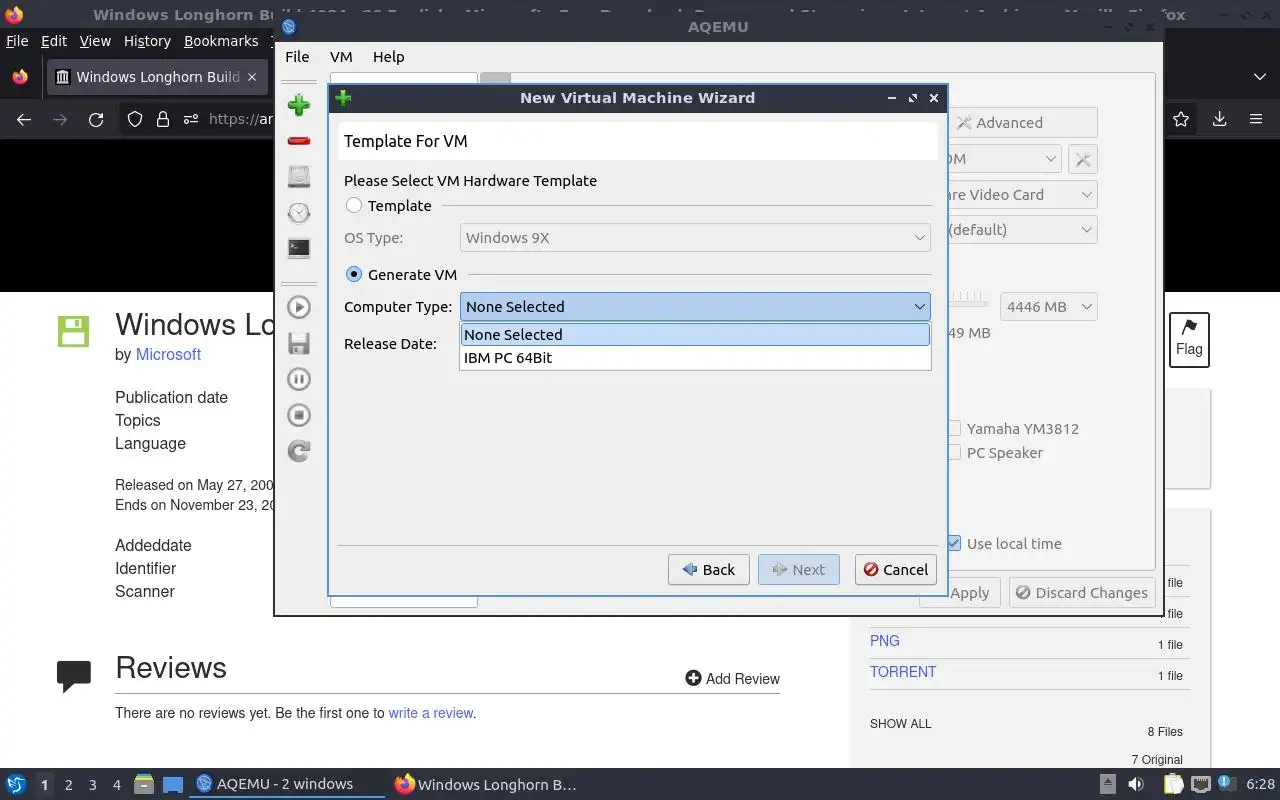Image resolution: width=1280 pixels, height=800 pixels.
Task: Click the clock snapshot icon in AQEMU sidebar
Action: (x=298, y=212)
